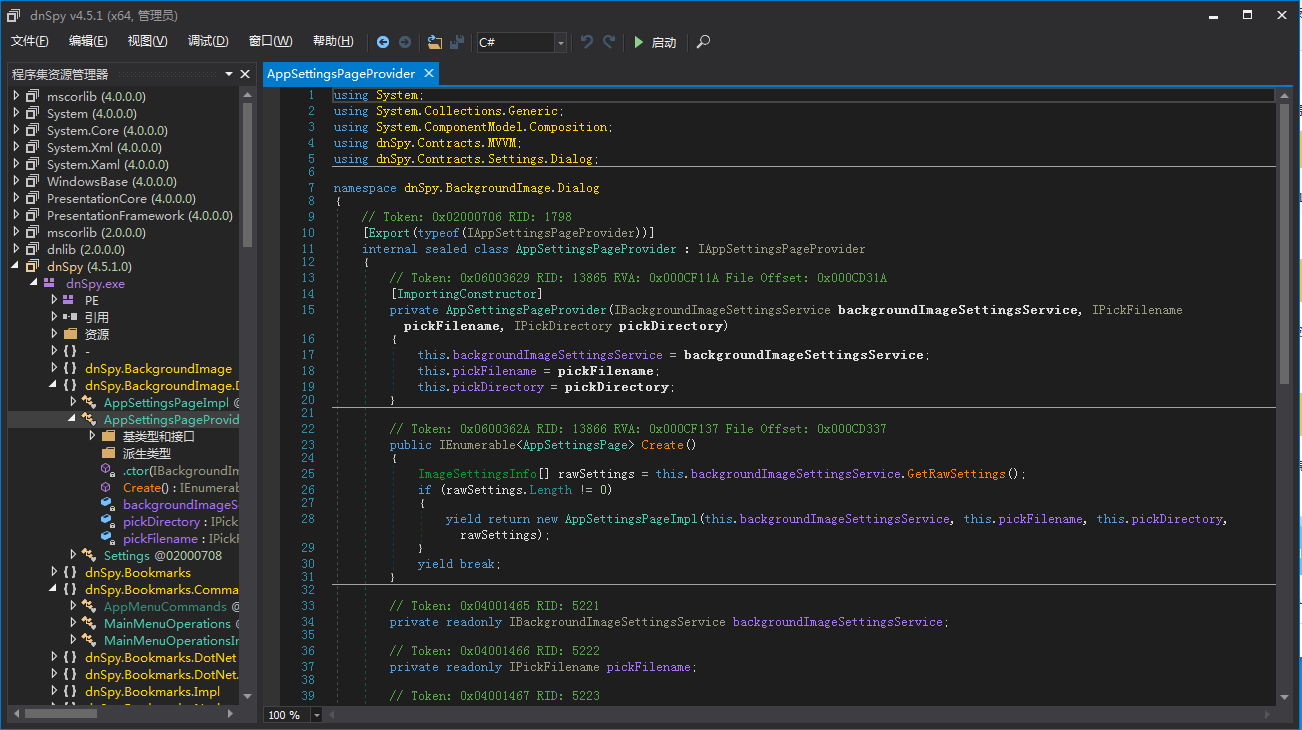Open the 调试(D) menu
1302x730 pixels.
[208, 41]
